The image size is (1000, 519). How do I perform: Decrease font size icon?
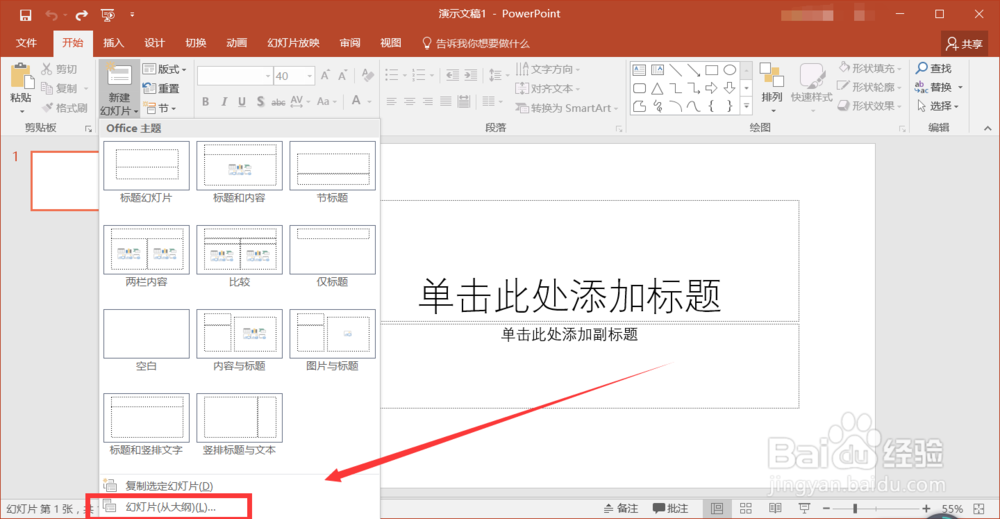click(342, 76)
